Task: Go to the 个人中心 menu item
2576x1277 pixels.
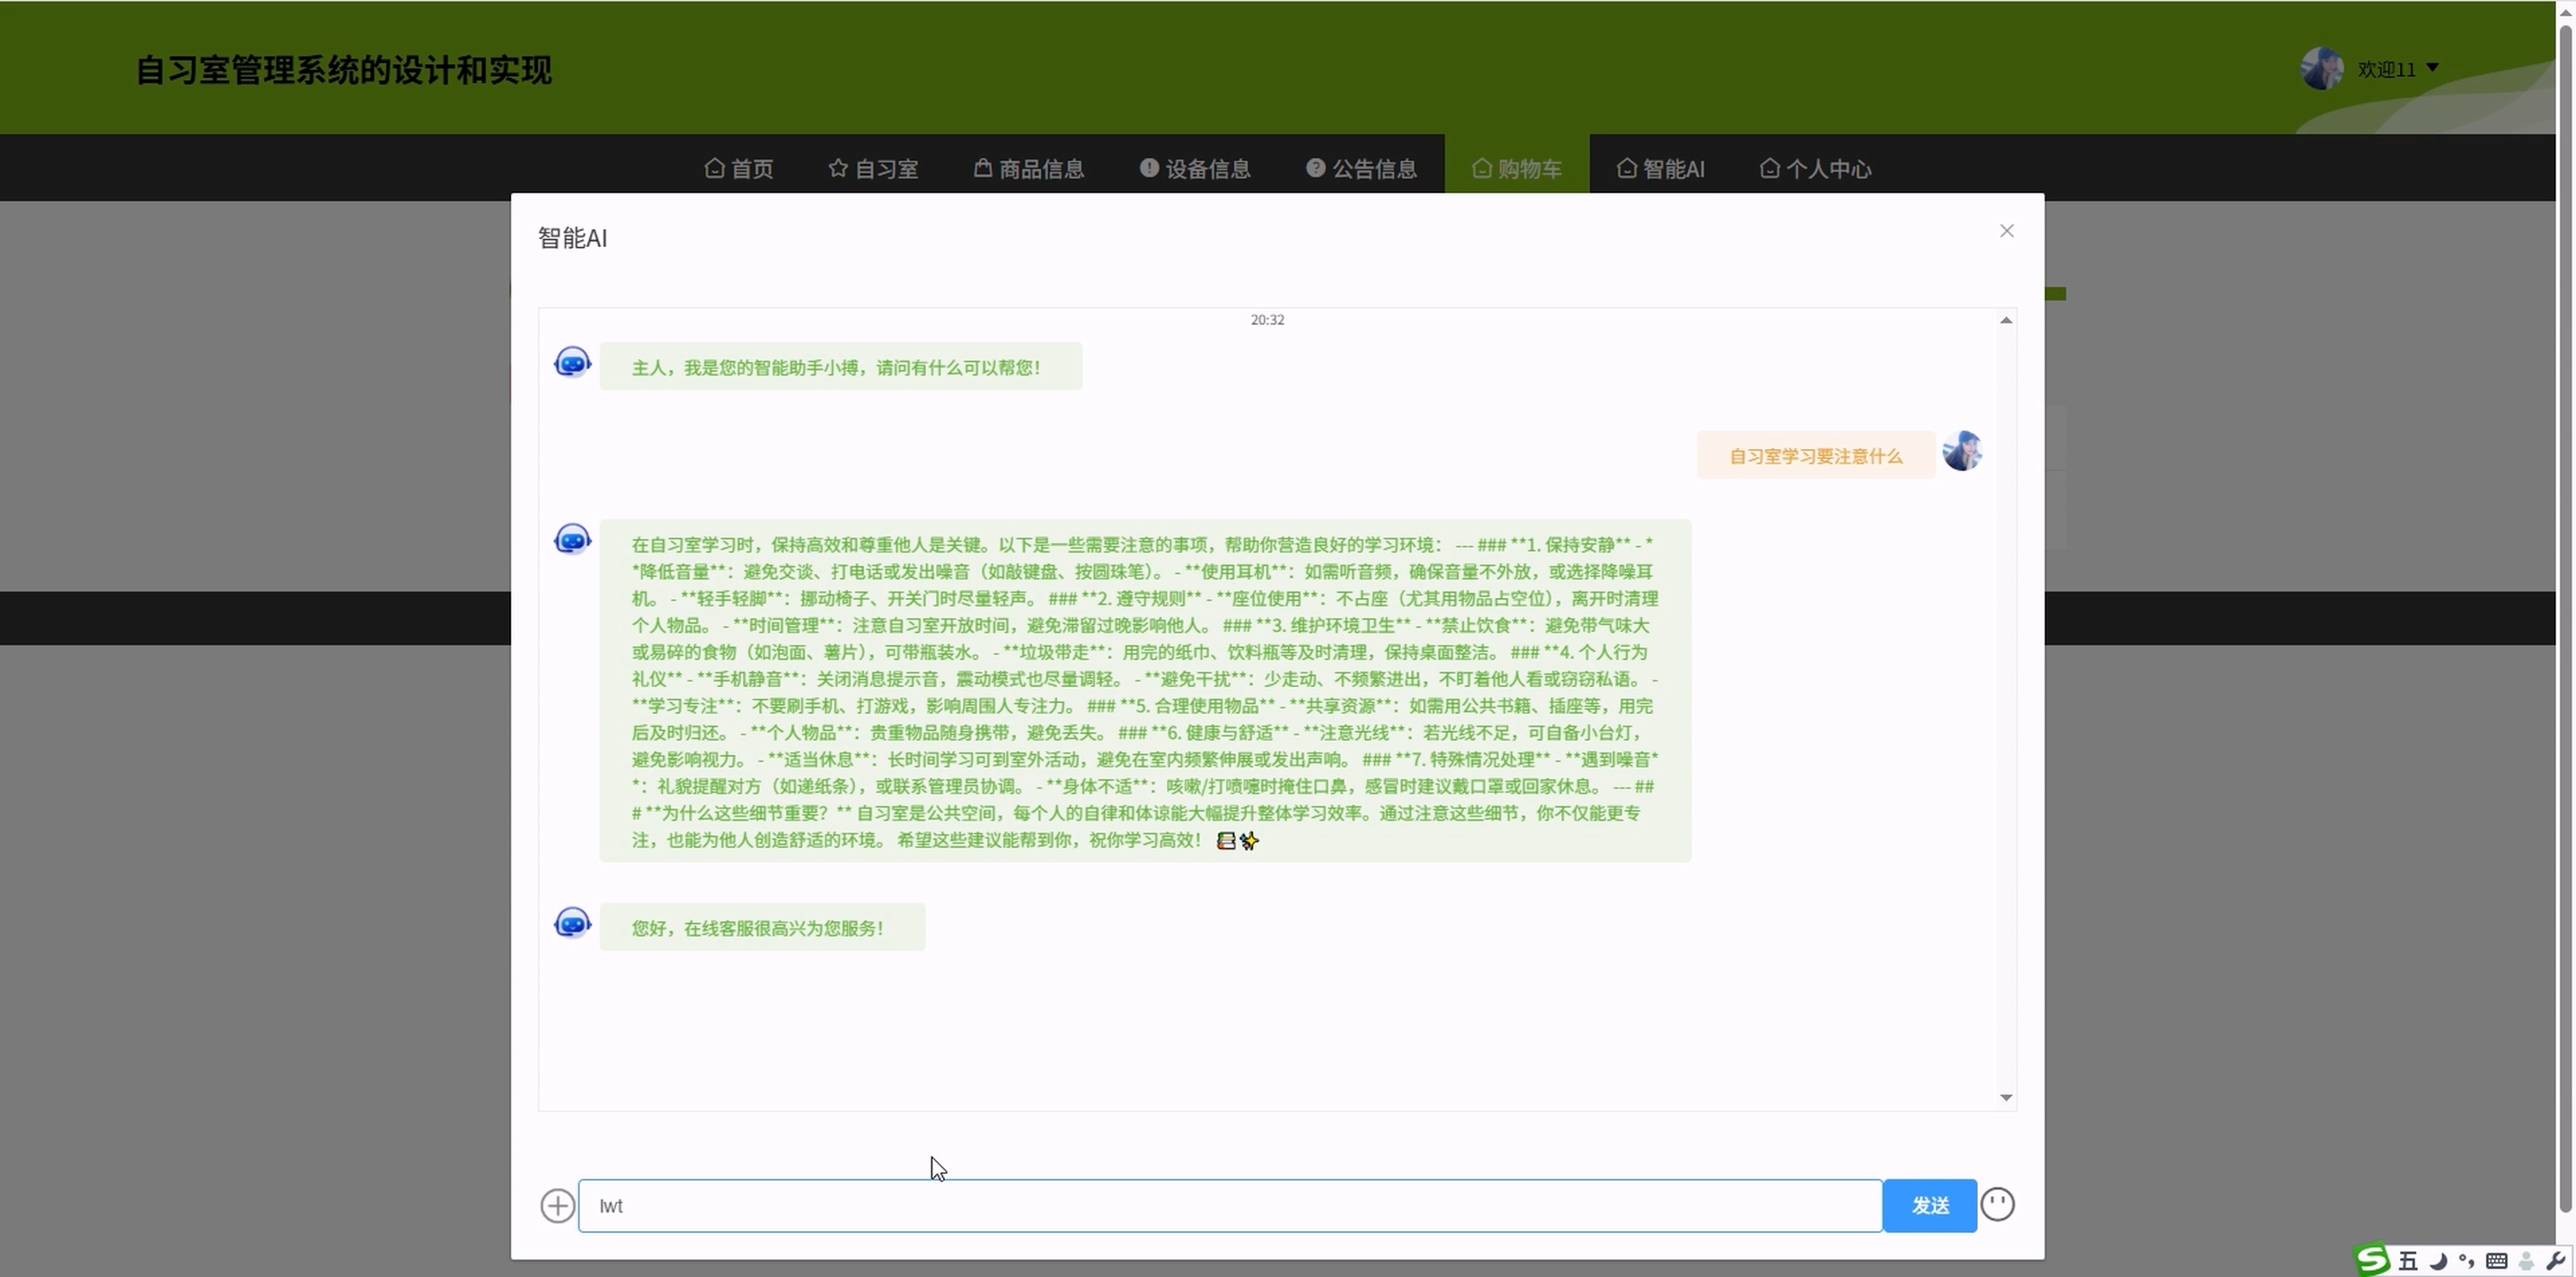Action: [x=1815, y=168]
